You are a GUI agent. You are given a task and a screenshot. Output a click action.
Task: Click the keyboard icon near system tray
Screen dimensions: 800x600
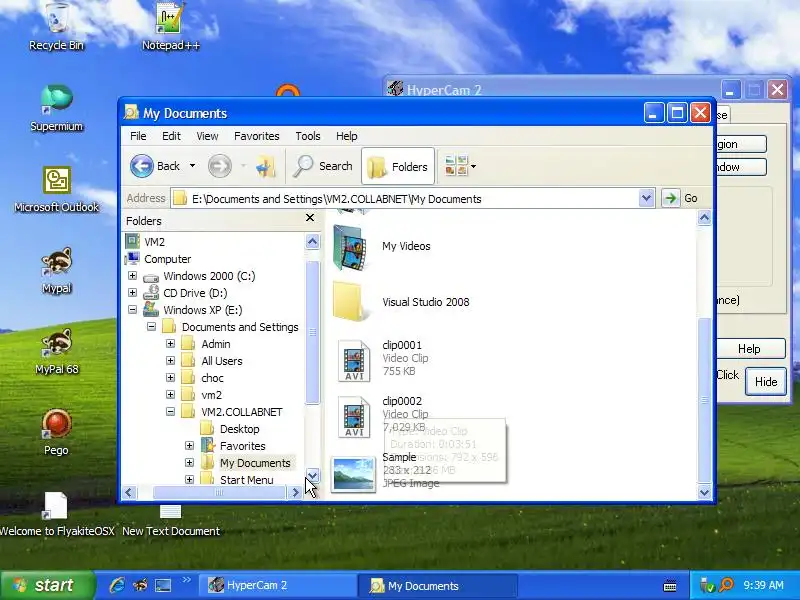pos(670,586)
